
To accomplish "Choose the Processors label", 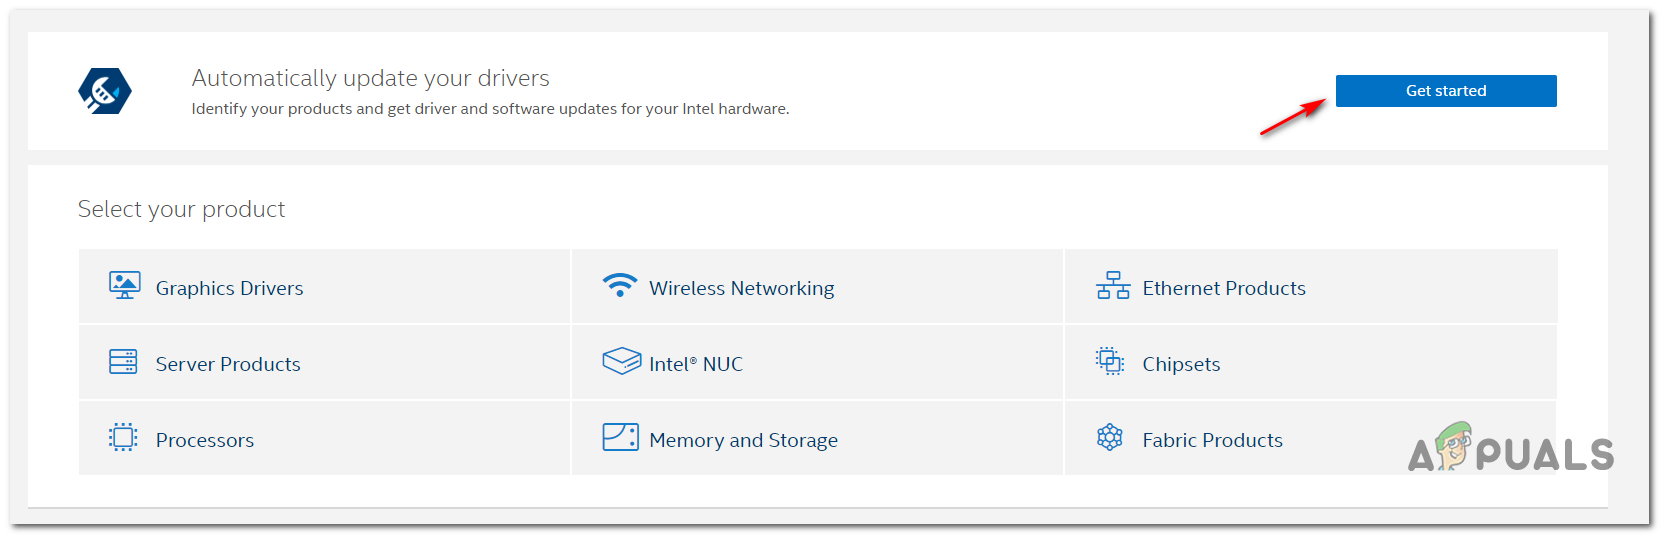I will pos(205,440).
